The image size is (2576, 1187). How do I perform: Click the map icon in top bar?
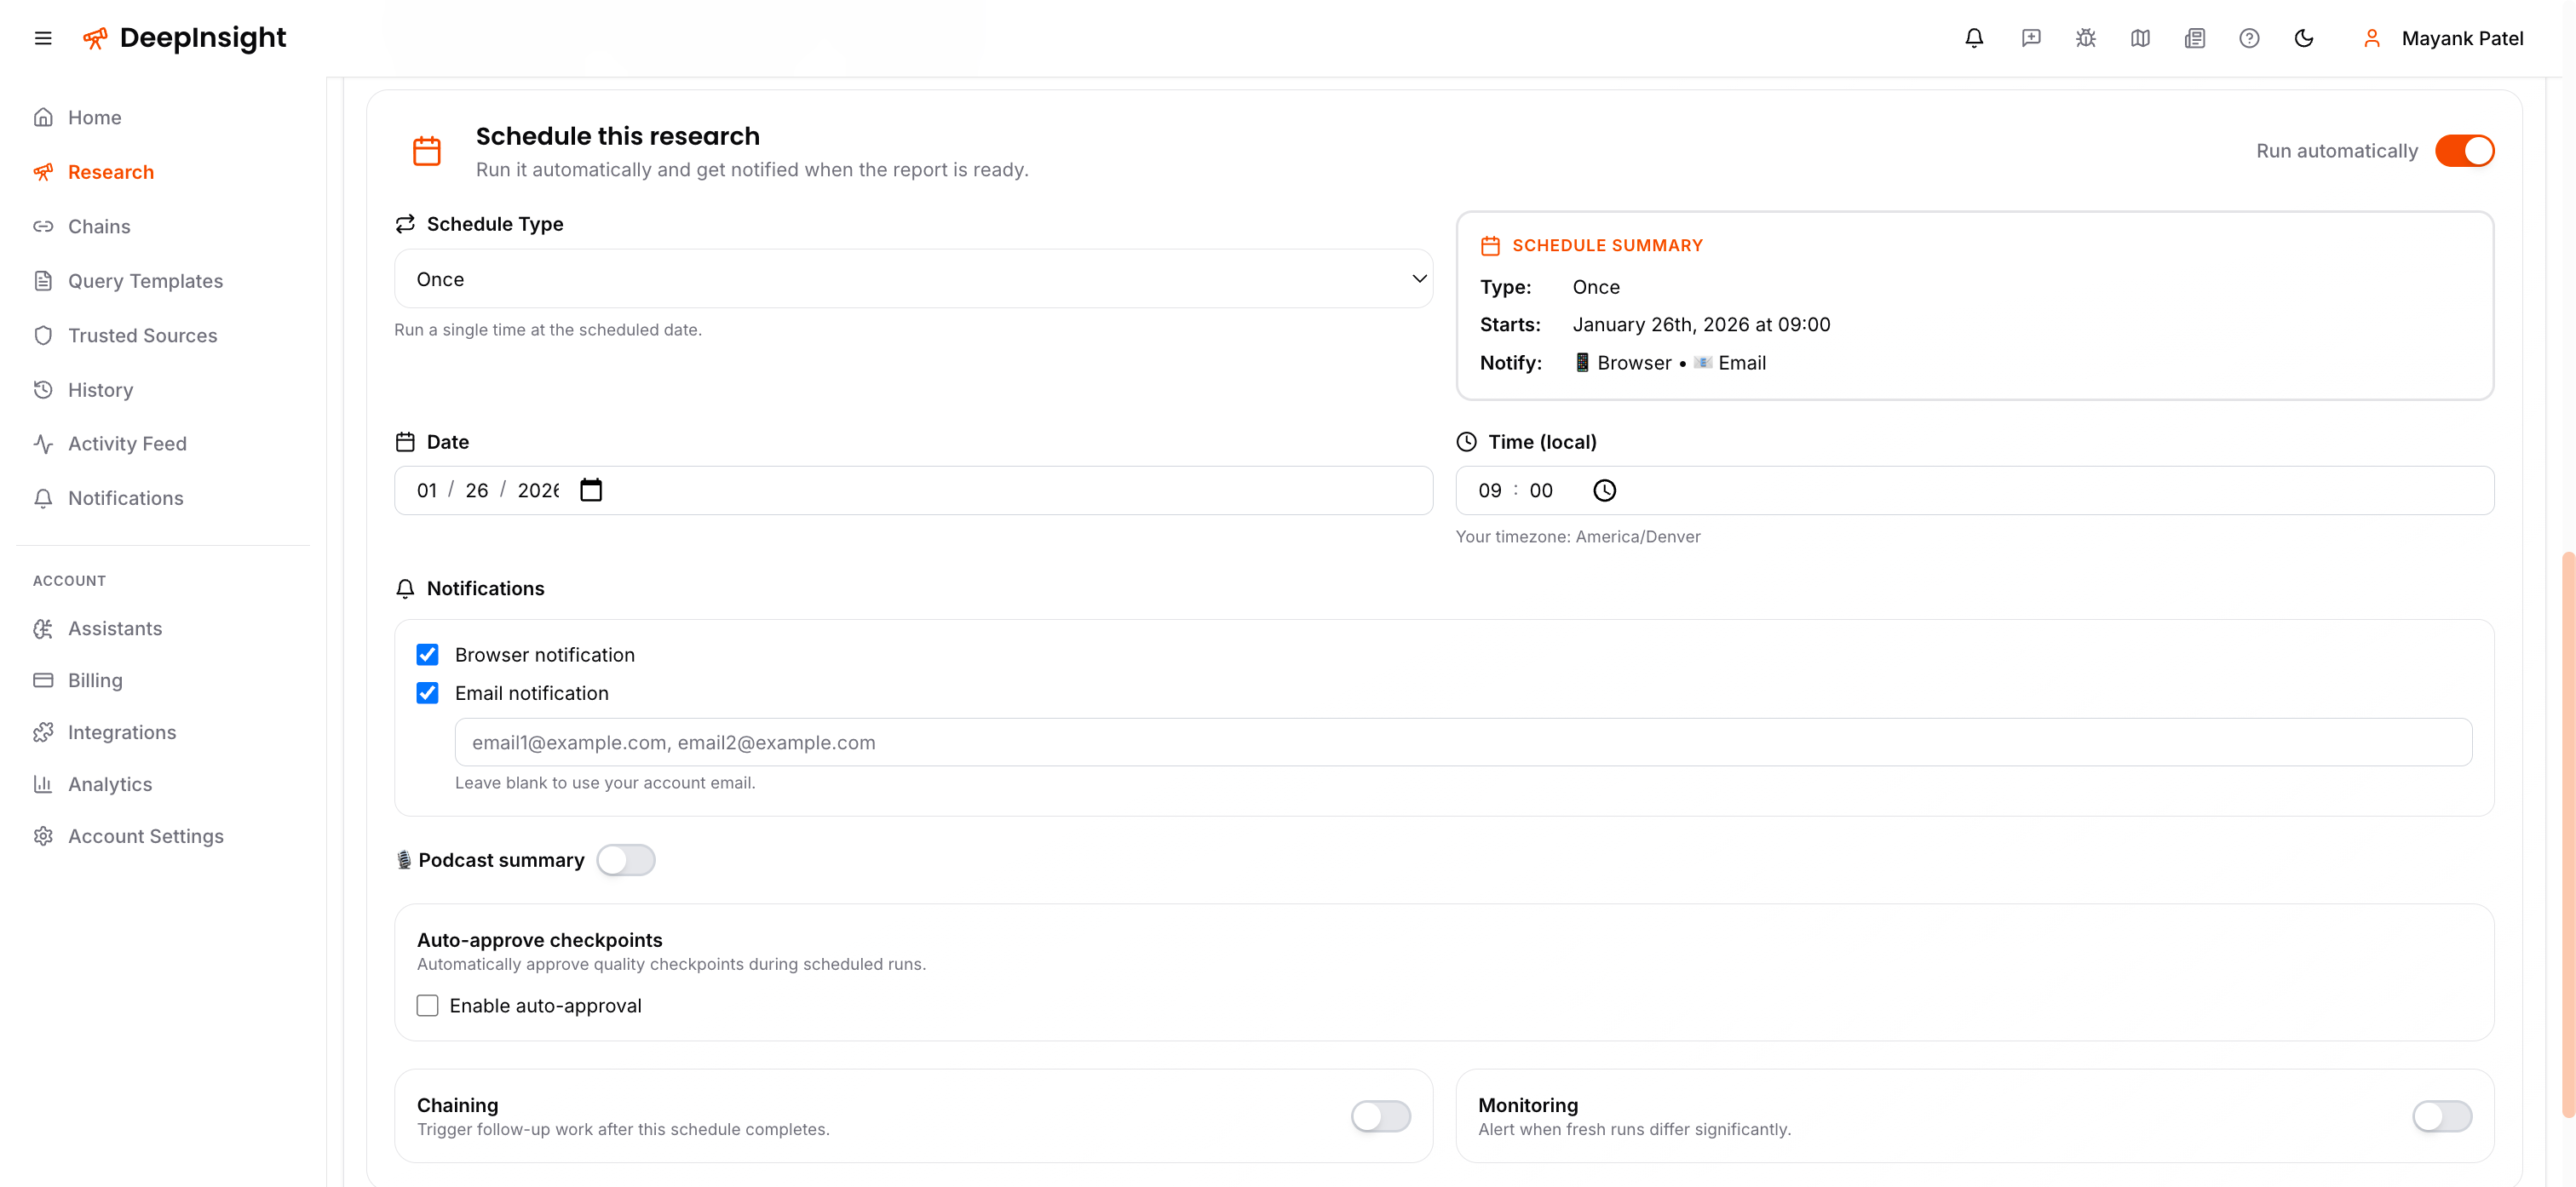[2140, 37]
